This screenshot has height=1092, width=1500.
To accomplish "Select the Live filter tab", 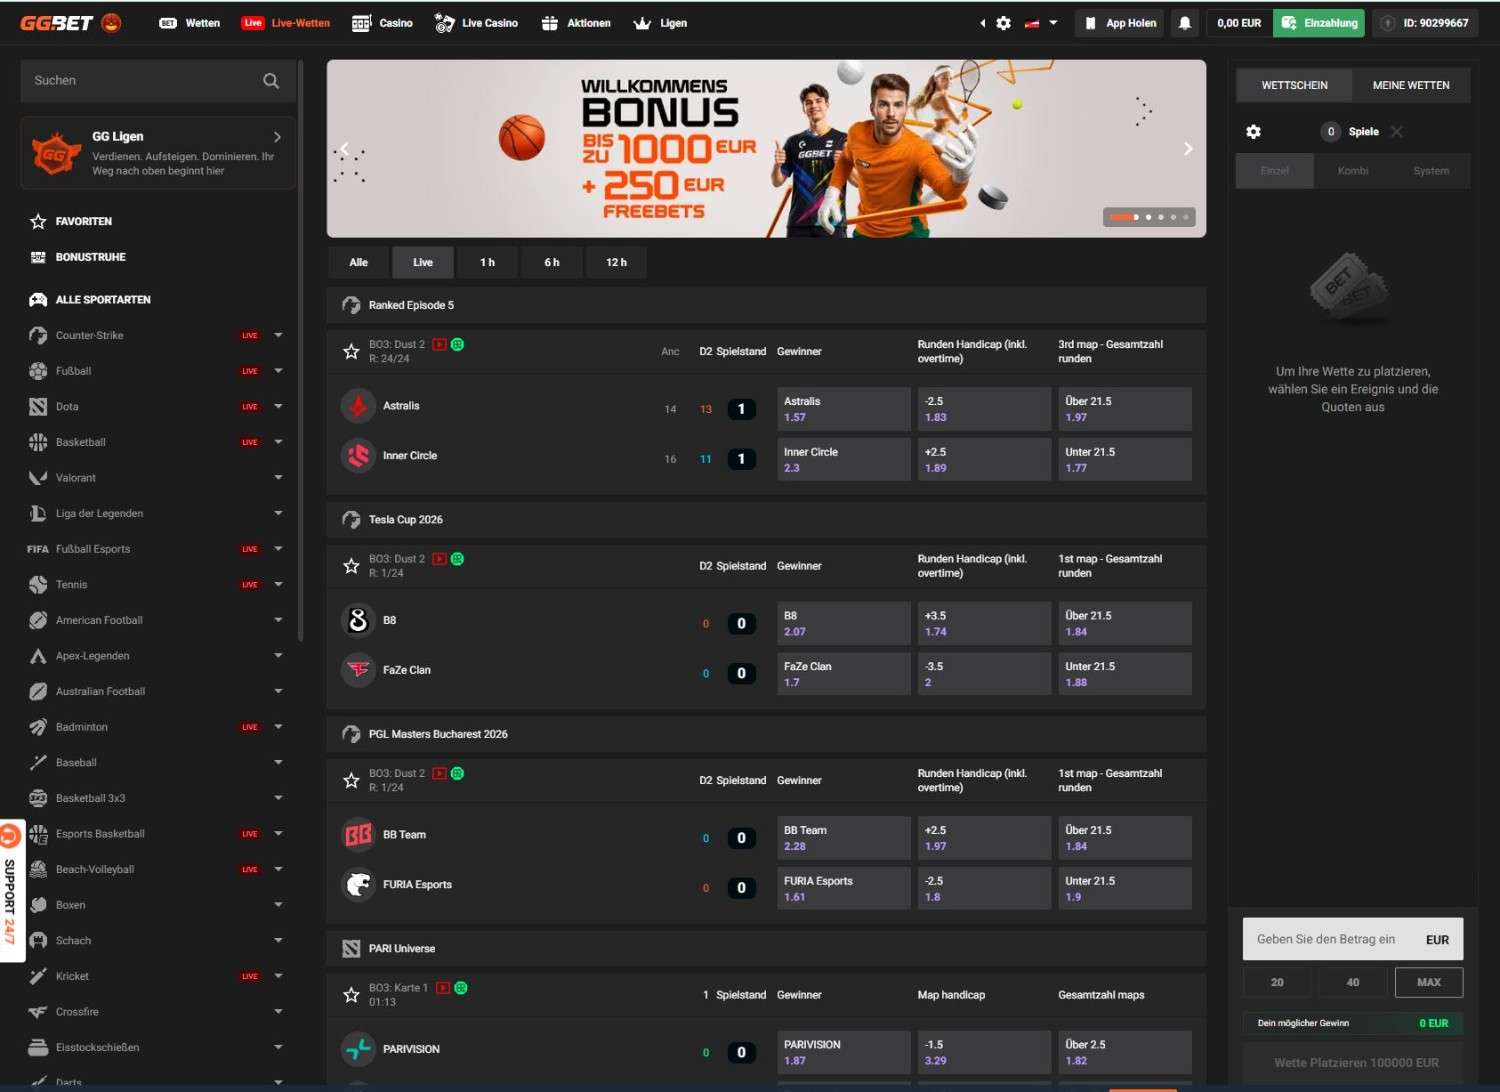I will [x=423, y=262].
